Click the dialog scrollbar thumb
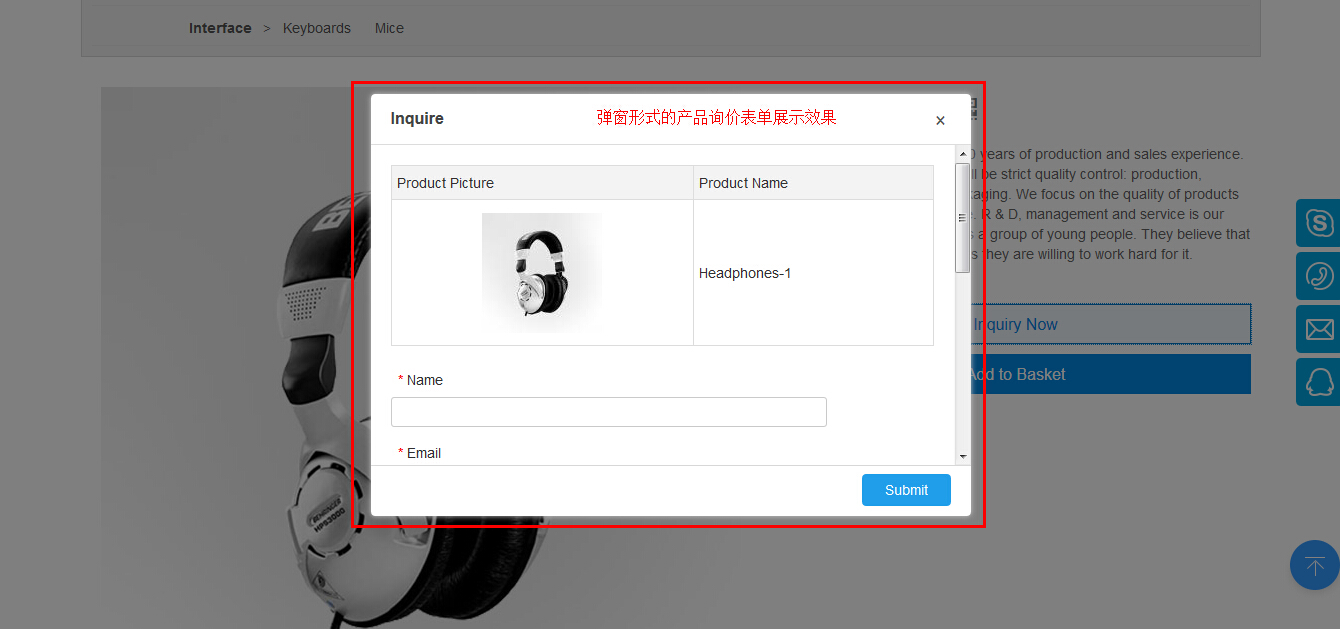This screenshot has height=629, width=1340. (x=963, y=217)
